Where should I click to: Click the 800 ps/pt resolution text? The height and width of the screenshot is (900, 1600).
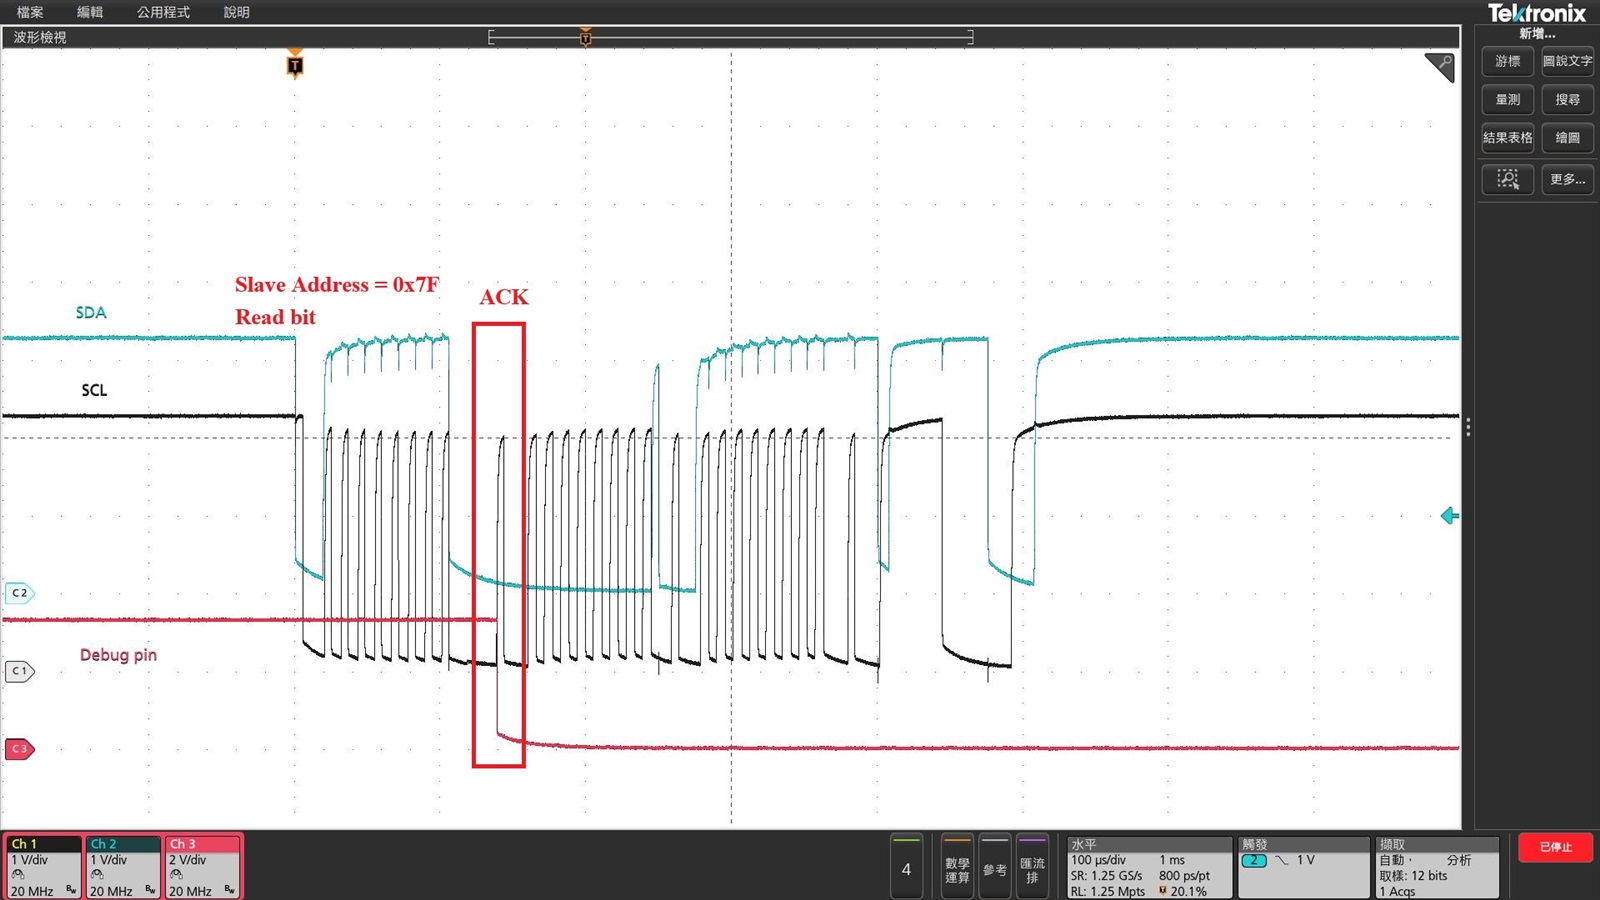pyautogui.click(x=1184, y=876)
